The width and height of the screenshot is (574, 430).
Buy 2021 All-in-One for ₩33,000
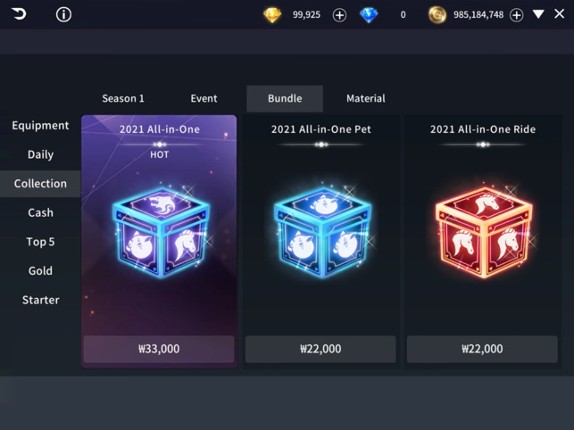159,349
